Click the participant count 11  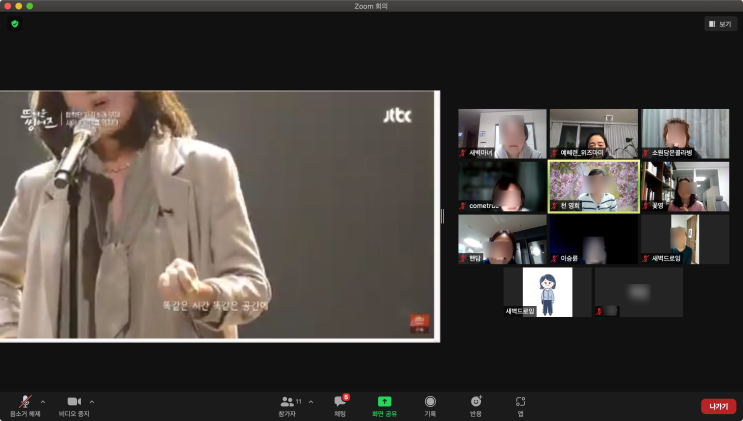point(299,402)
